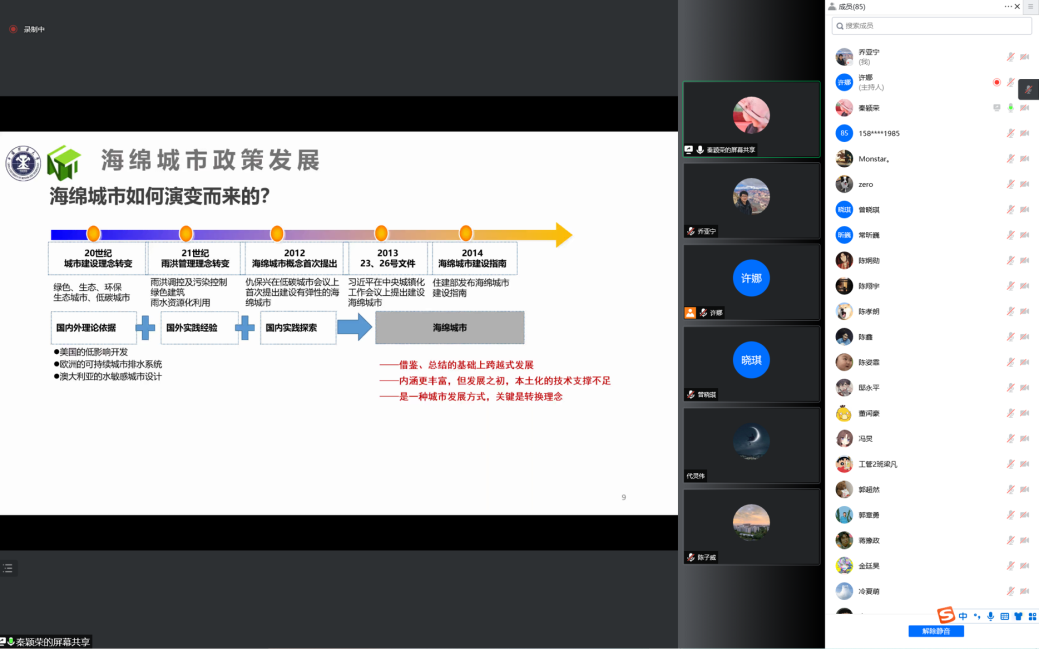Viewport: 1039px width, 649px height.
Task: Click the Sogou voice input microphone
Action: (x=990, y=616)
